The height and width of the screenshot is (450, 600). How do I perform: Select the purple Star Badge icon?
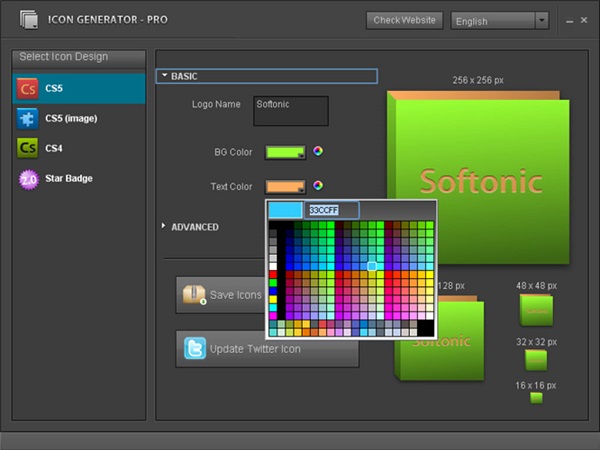pos(29,179)
